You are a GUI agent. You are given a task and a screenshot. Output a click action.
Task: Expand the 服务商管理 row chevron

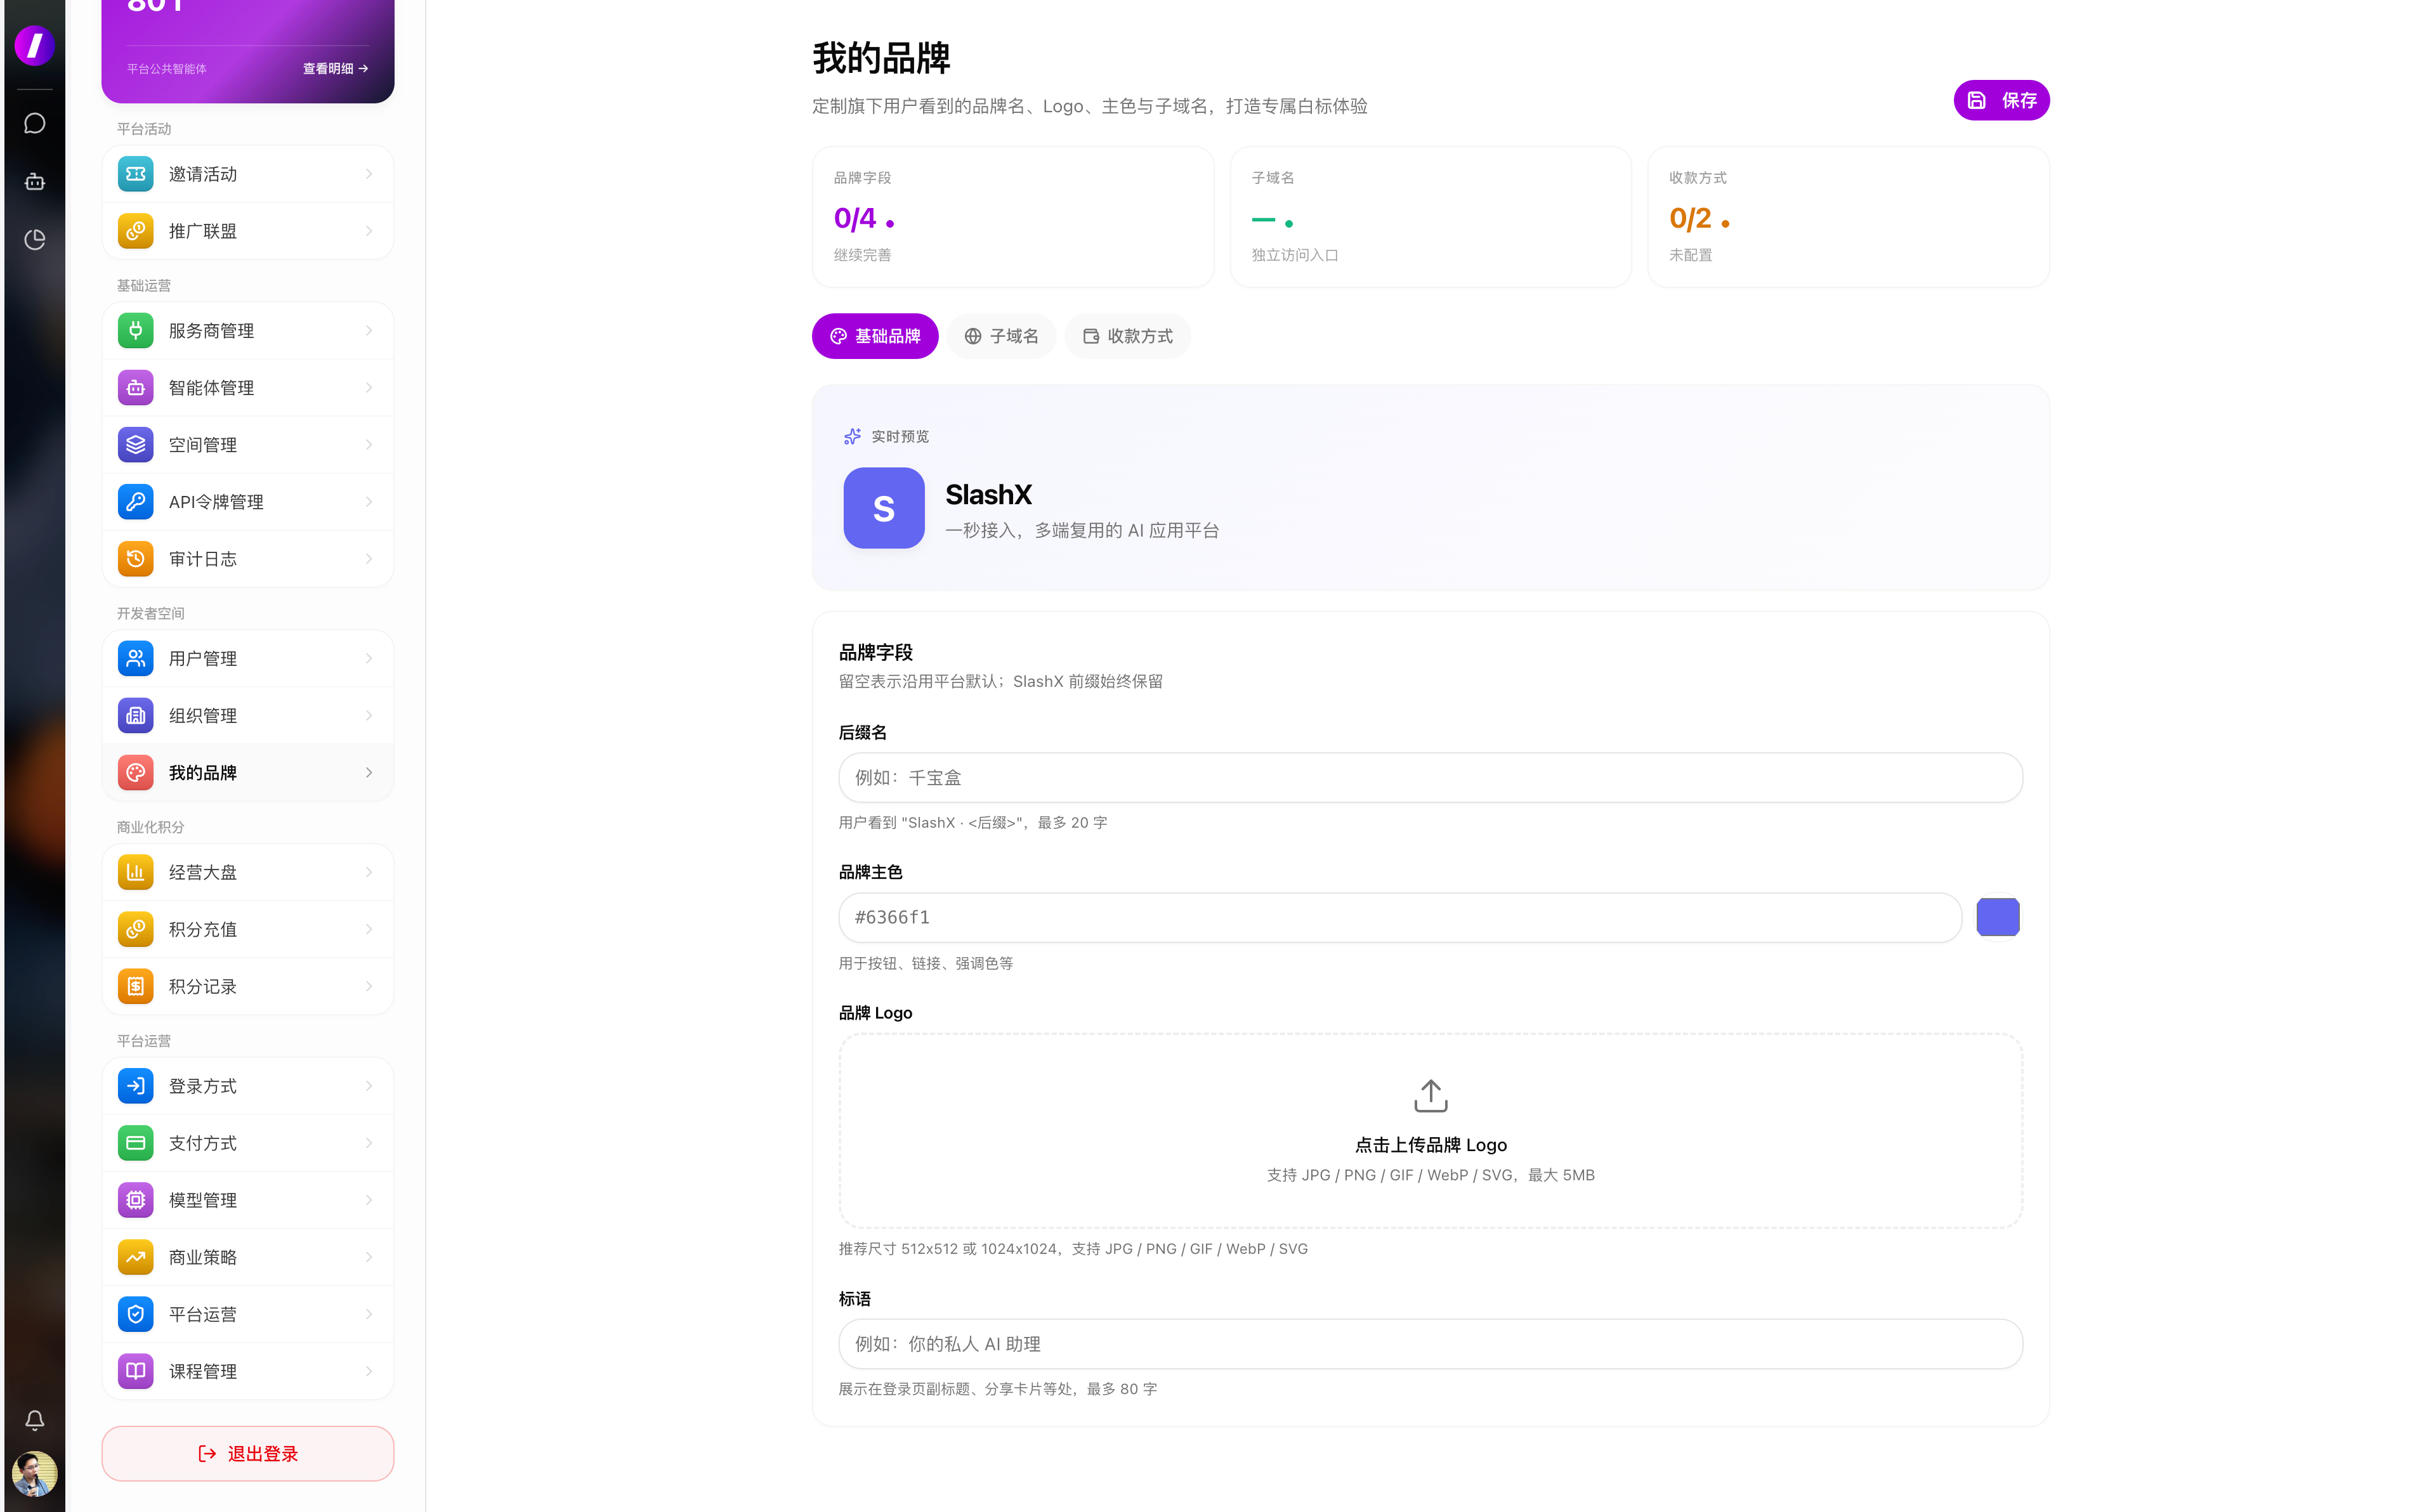(x=369, y=331)
